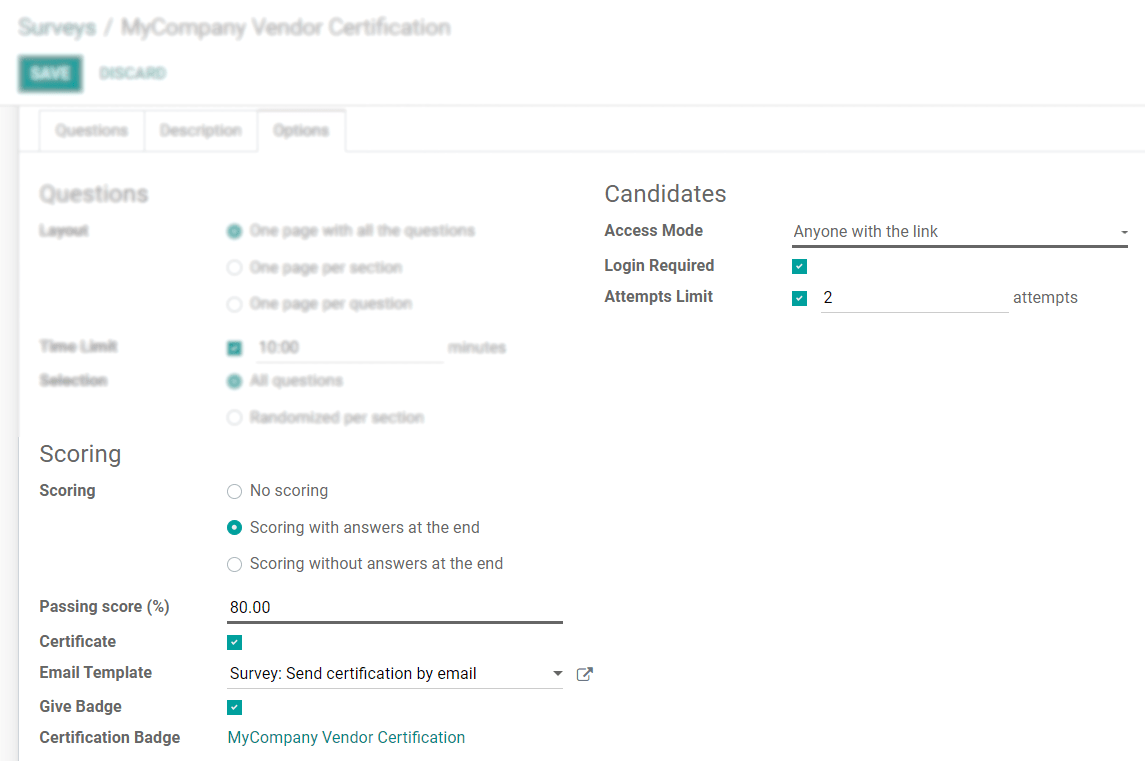Image resolution: width=1145 pixels, height=761 pixels.
Task: Toggle the Login Required checkbox
Action: (800, 267)
